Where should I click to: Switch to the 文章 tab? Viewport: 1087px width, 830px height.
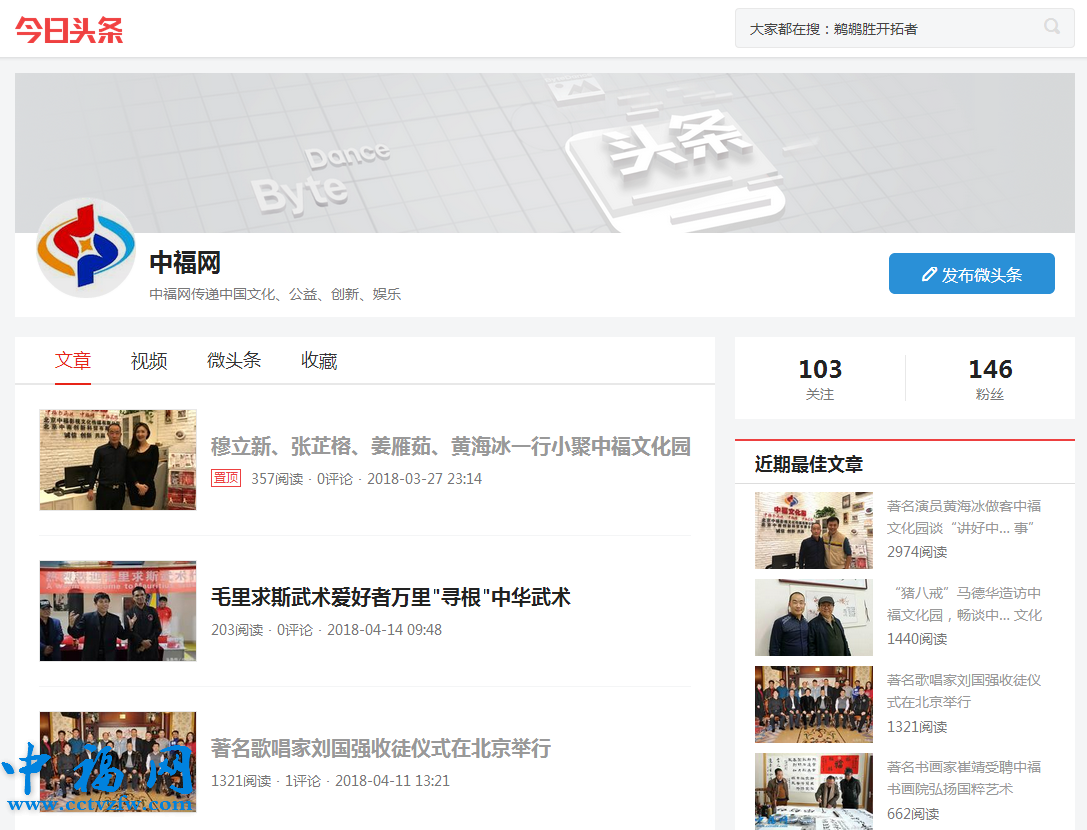coord(73,361)
